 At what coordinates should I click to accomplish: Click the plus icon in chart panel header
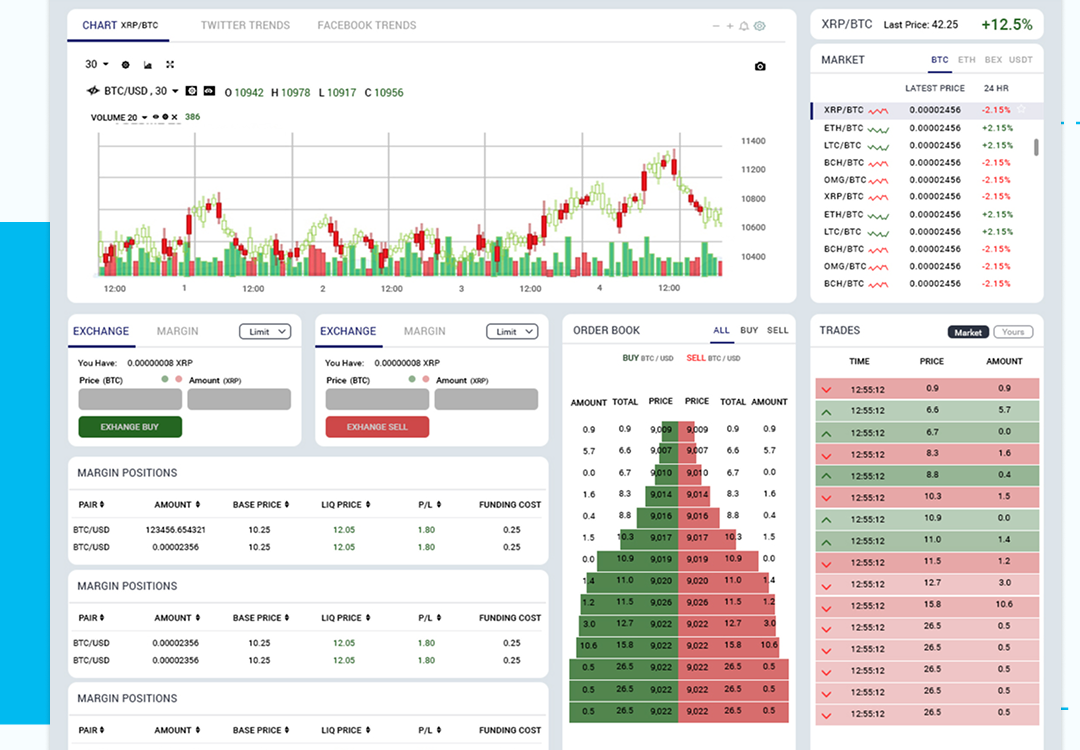729,26
